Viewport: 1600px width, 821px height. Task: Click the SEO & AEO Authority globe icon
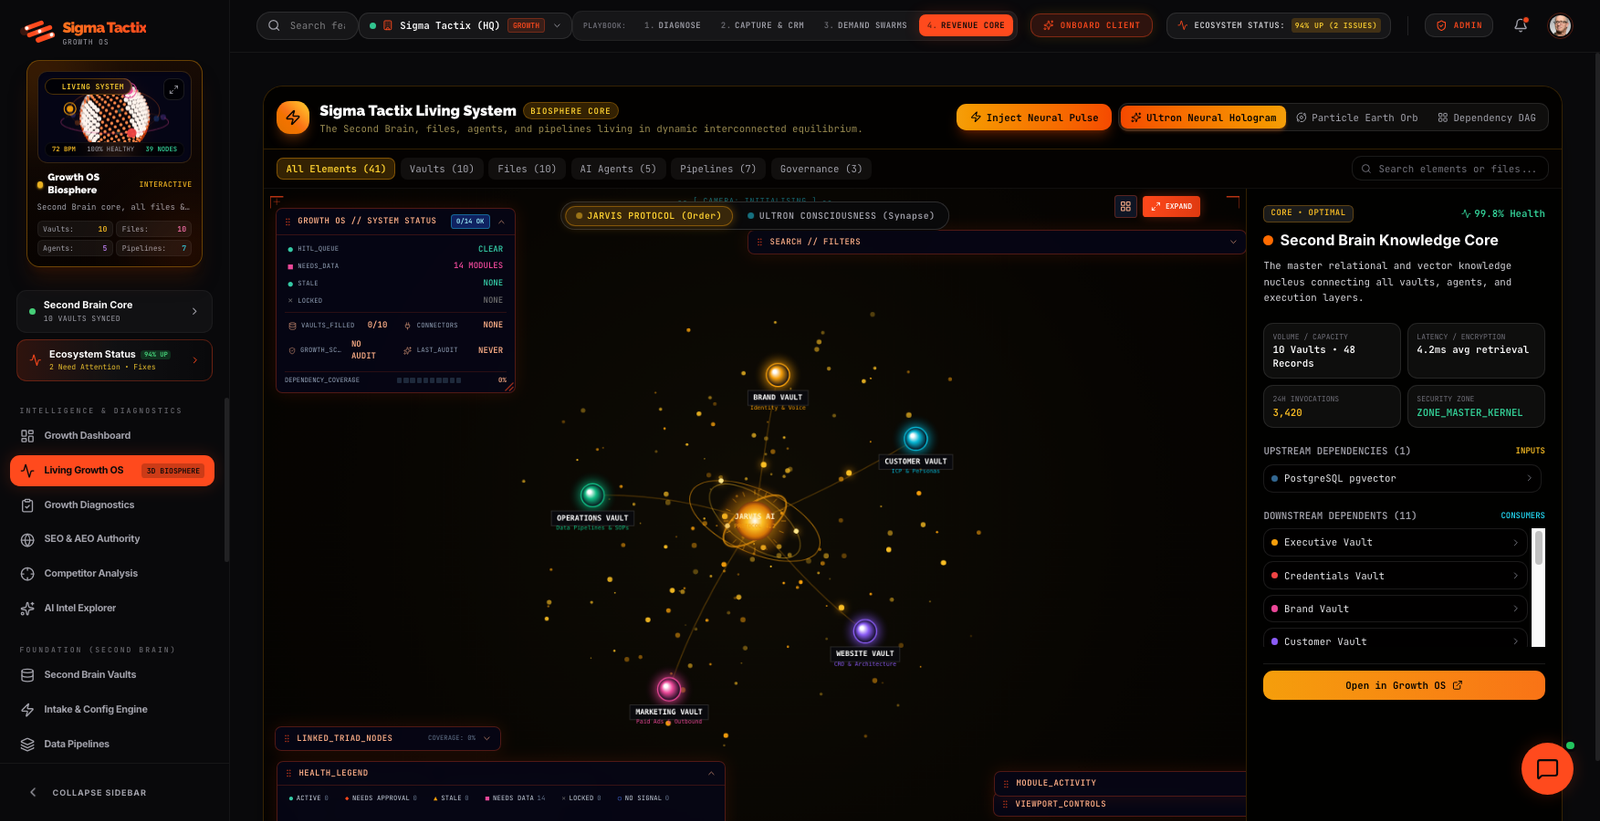27,539
